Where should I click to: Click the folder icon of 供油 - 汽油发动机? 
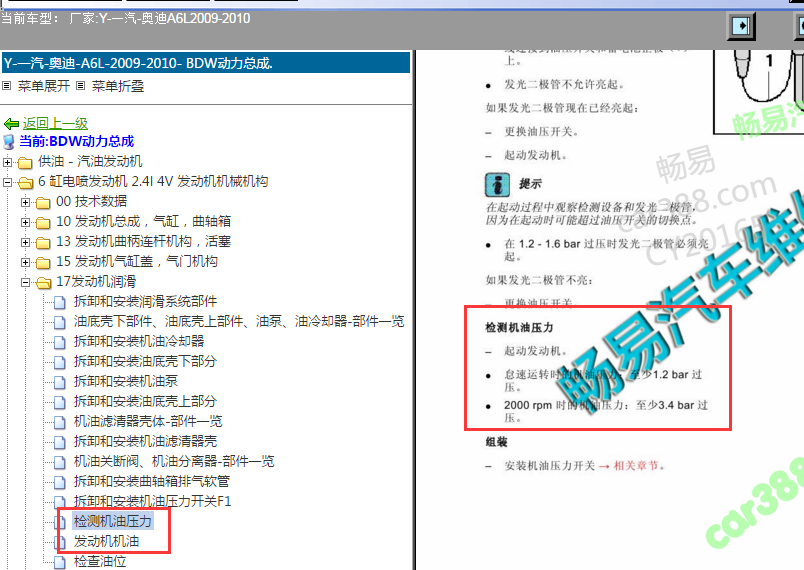pyautogui.click(x=25, y=162)
